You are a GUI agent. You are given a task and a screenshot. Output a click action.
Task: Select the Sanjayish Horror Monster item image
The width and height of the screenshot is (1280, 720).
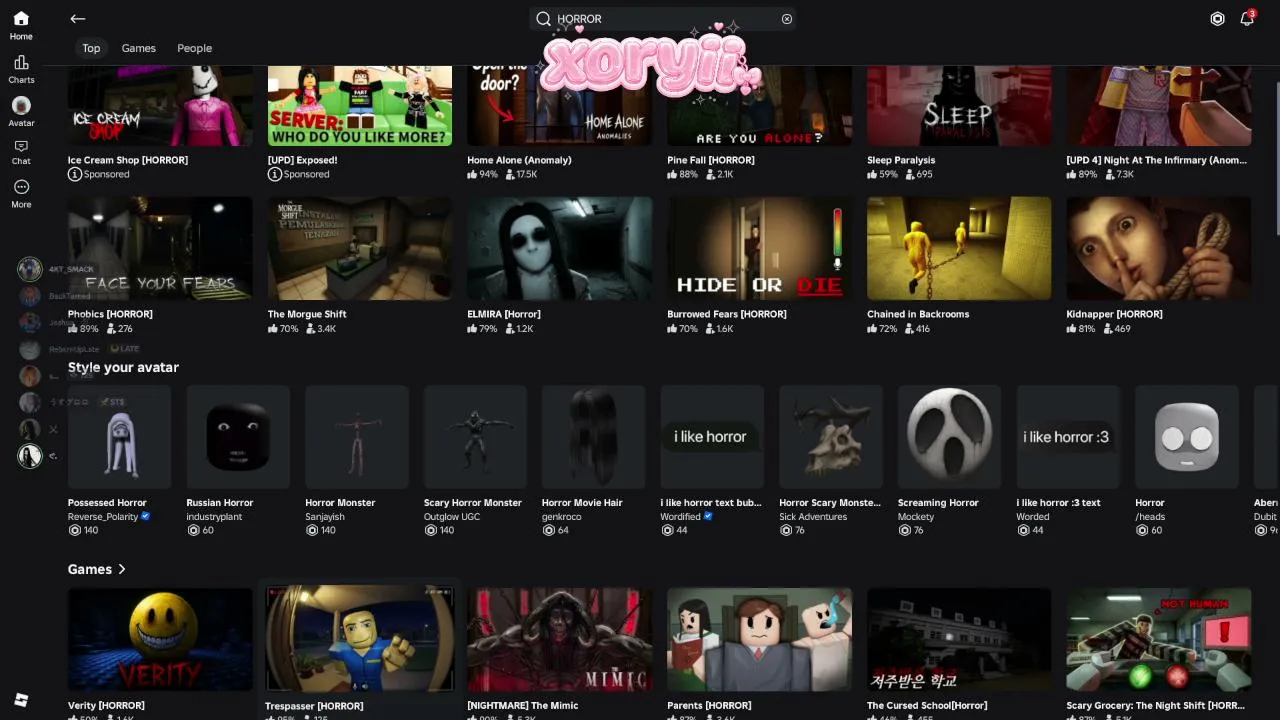[x=357, y=437]
